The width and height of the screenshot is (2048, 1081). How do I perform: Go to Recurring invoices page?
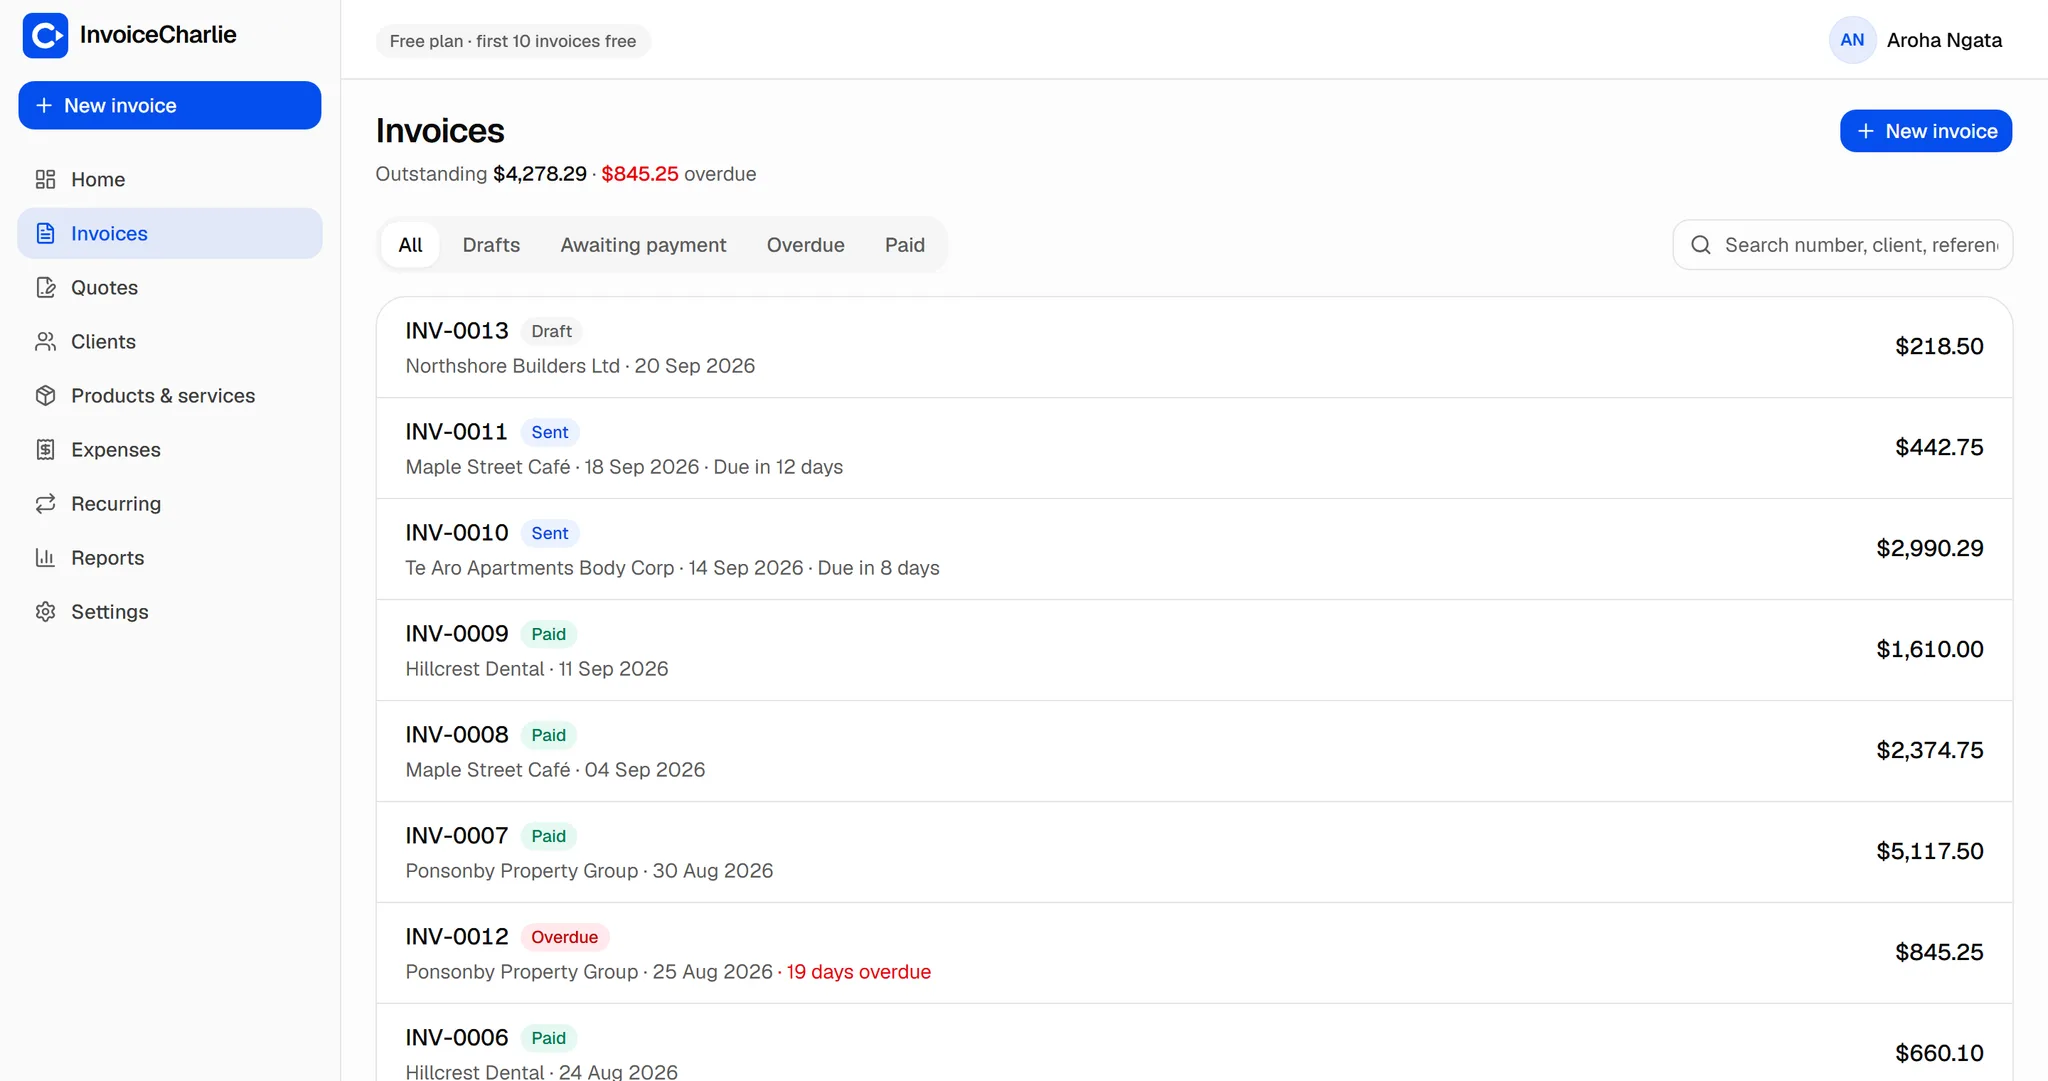tap(170, 503)
